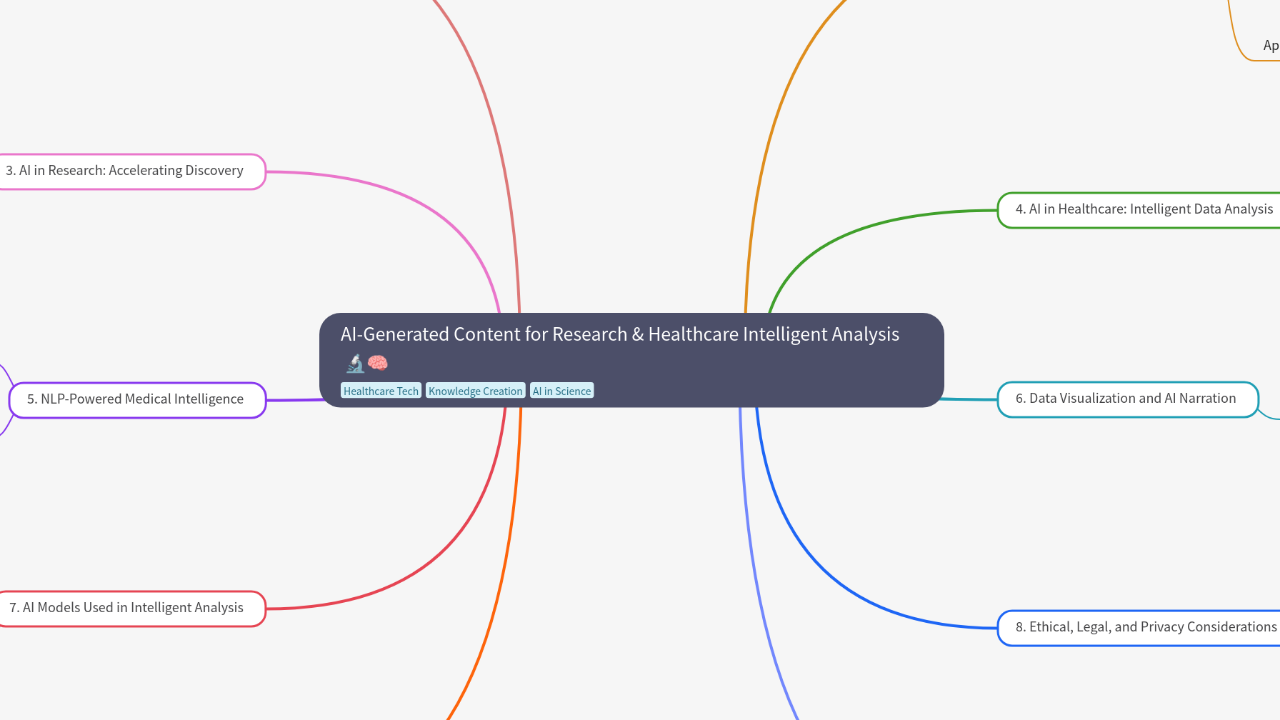
Task: Select the blue branch leading to node 8
Action: (850, 590)
